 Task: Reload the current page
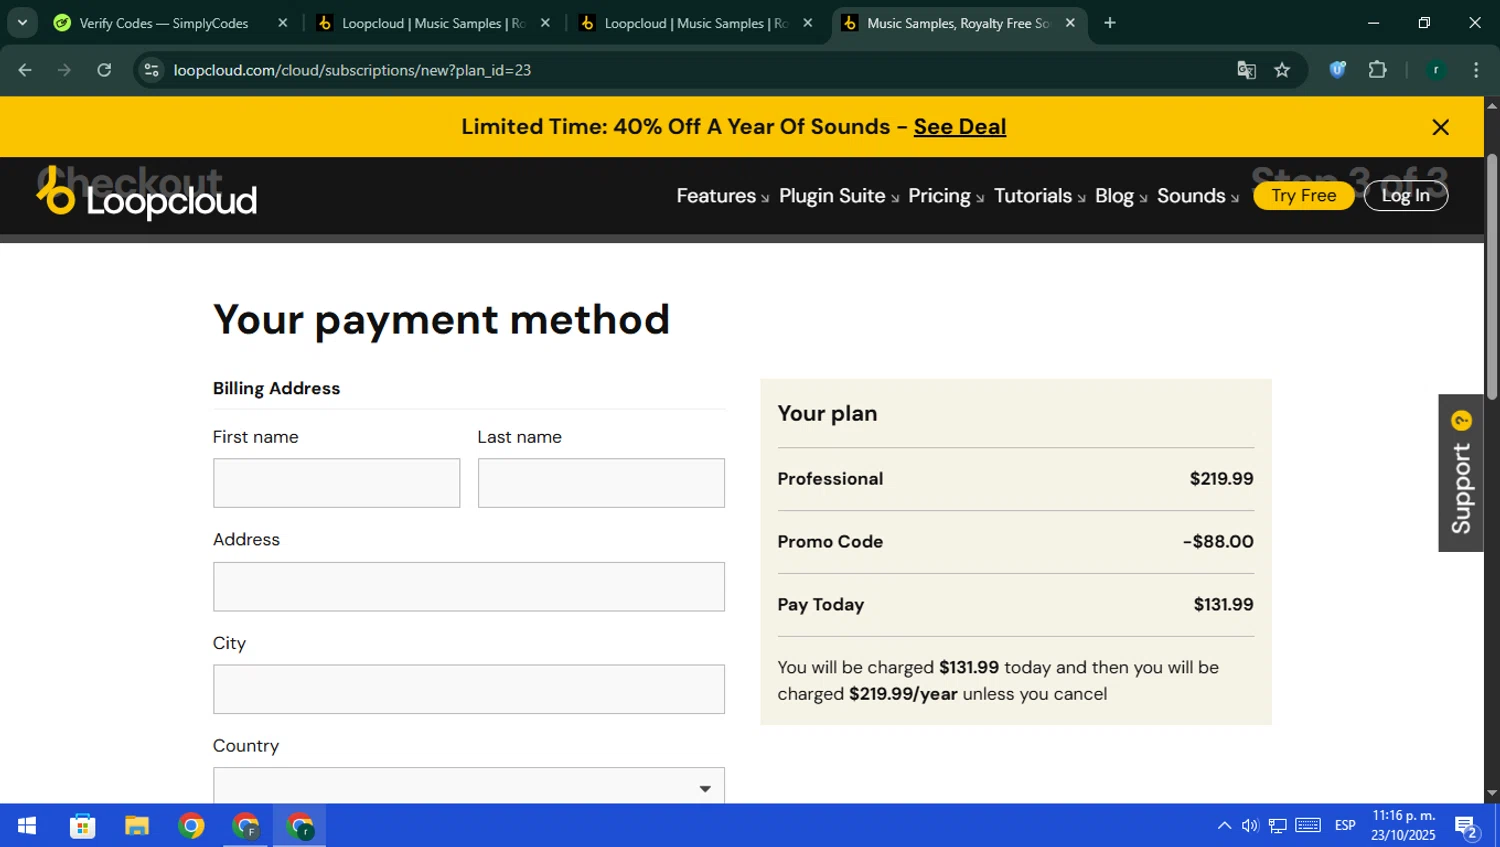point(104,70)
